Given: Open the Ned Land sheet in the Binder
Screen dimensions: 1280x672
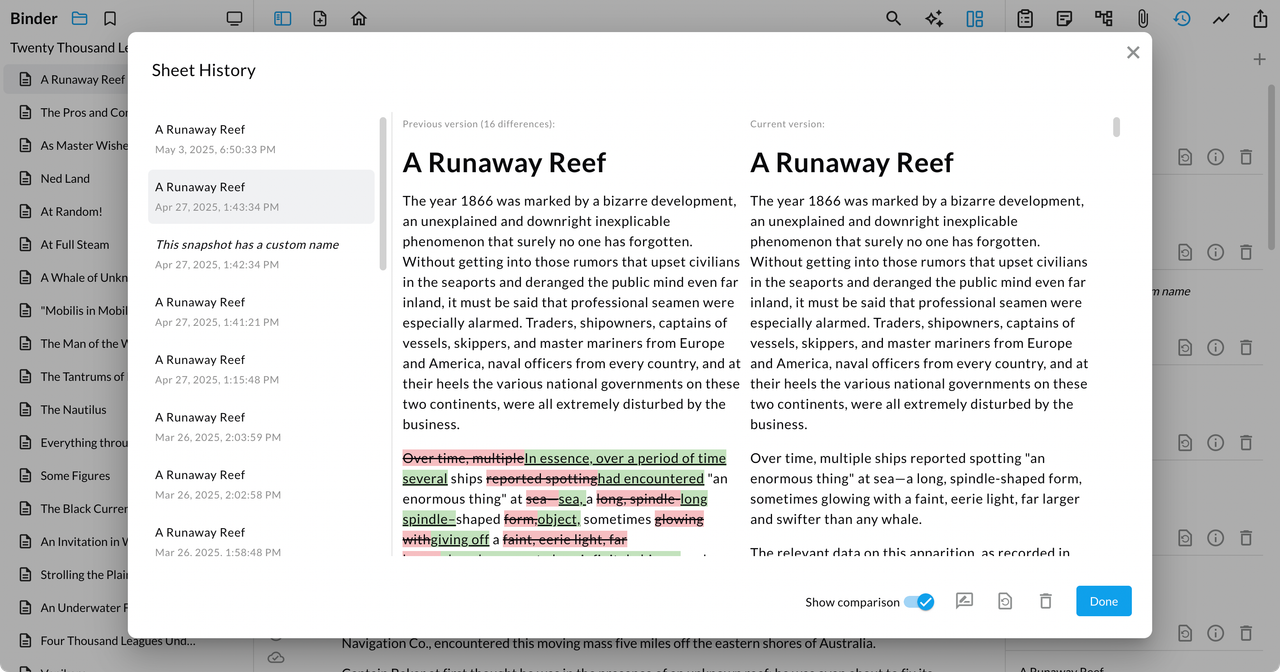Looking at the screenshot, I should click(x=65, y=178).
